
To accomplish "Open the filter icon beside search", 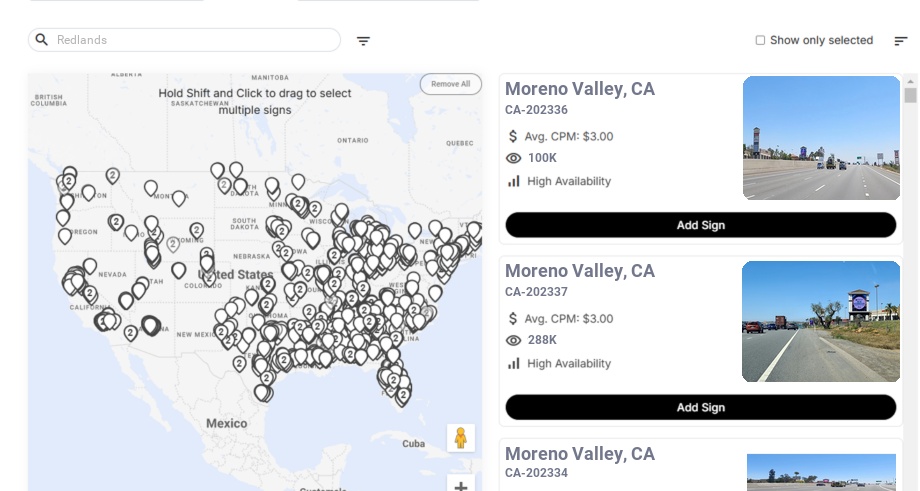I will pyautogui.click(x=363, y=41).
